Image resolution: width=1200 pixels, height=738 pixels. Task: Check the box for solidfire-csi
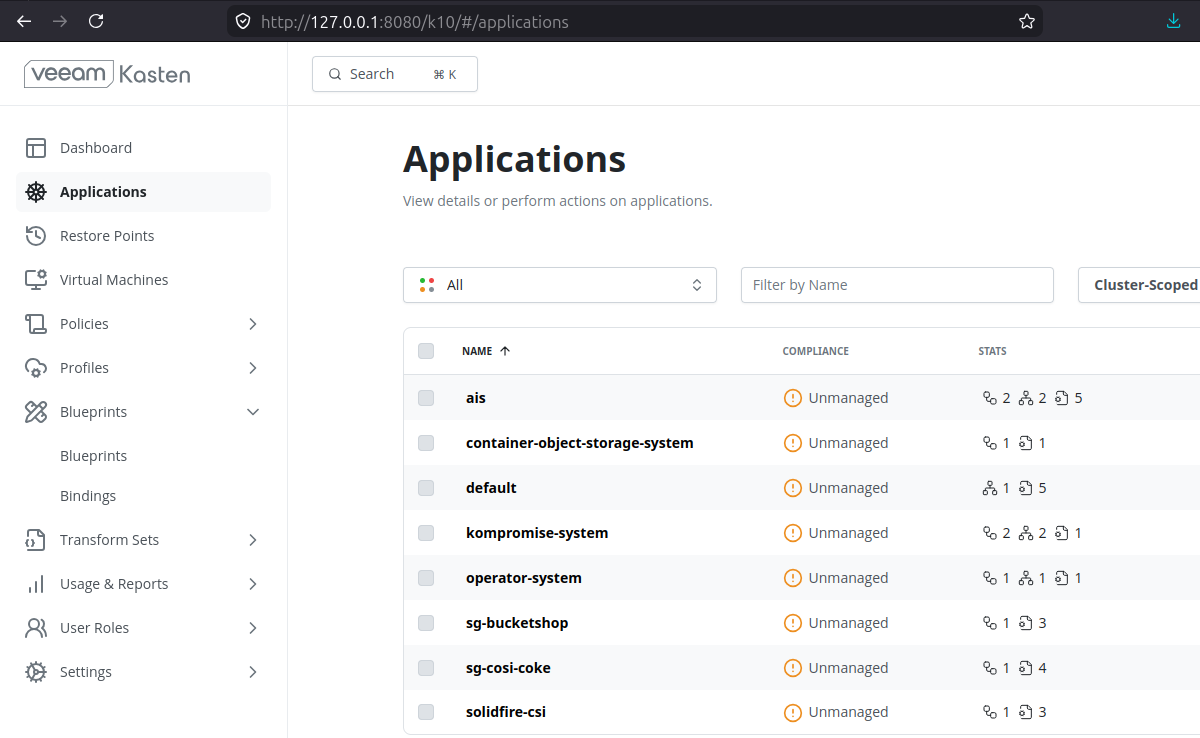click(x=426, y=712)
